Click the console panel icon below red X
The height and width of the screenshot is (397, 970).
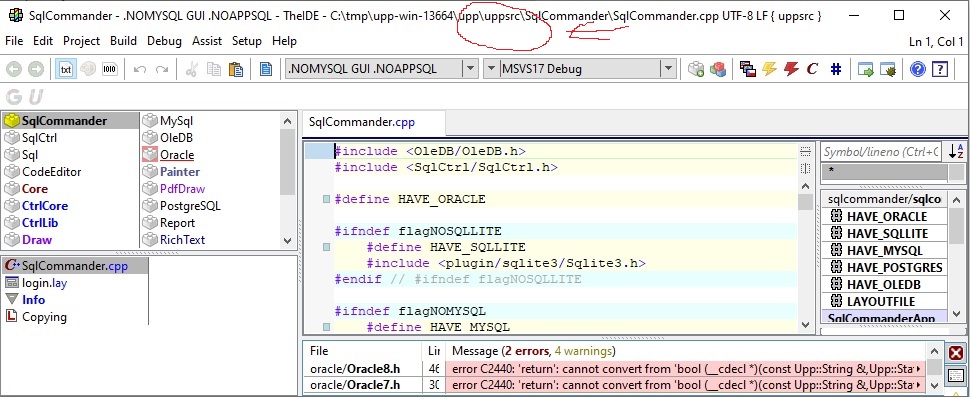pos(956,376)
